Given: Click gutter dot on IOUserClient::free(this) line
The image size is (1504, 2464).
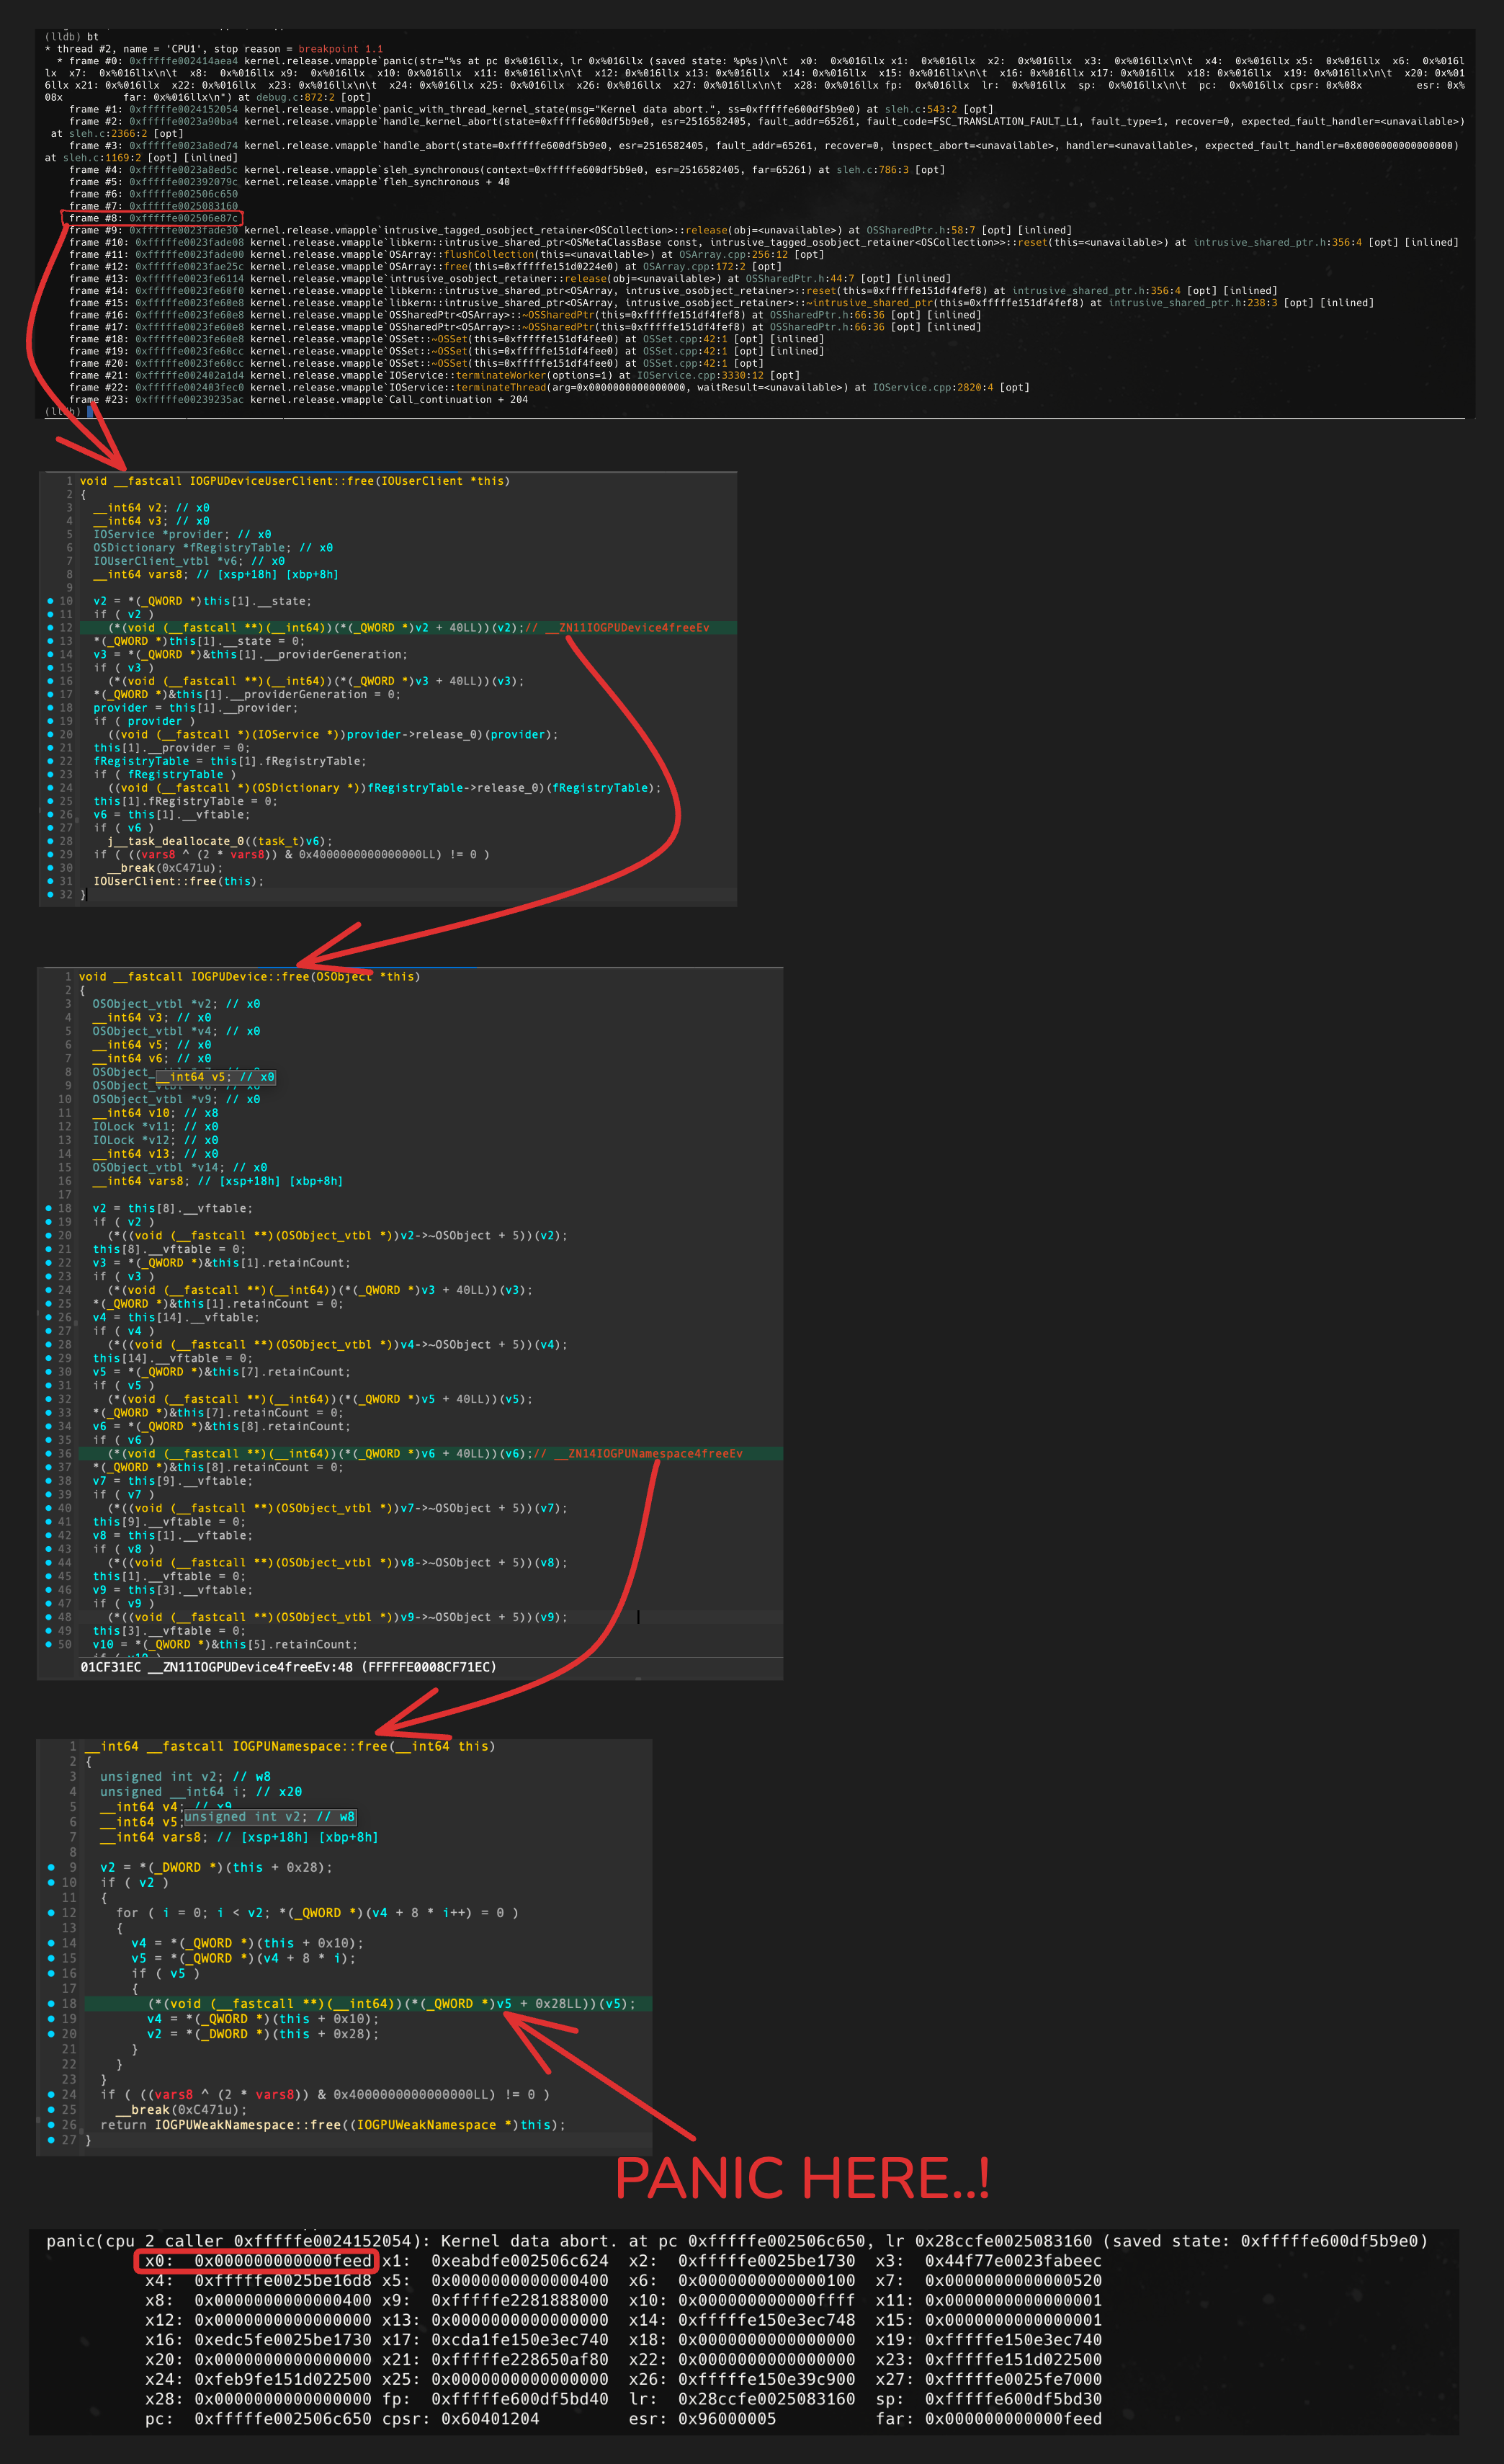Looking at the screenshot, I should click(50, 881).
